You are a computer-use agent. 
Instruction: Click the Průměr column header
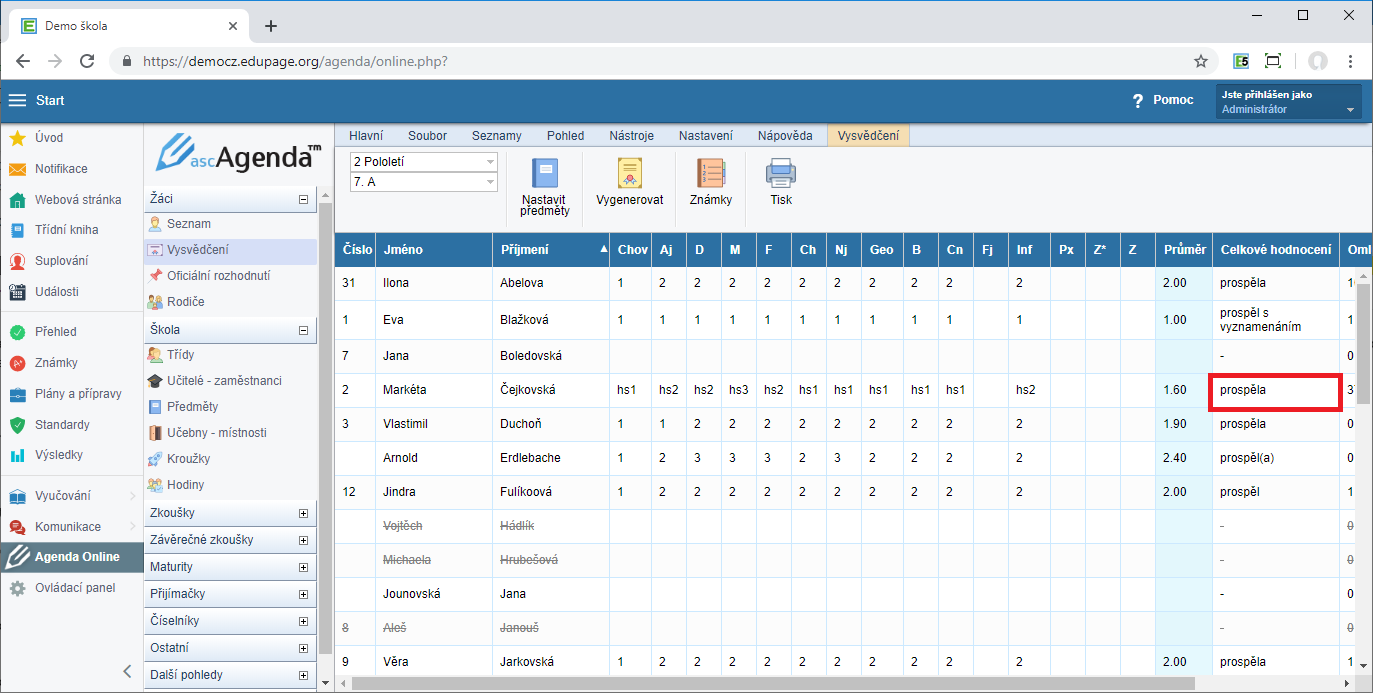1184,250
